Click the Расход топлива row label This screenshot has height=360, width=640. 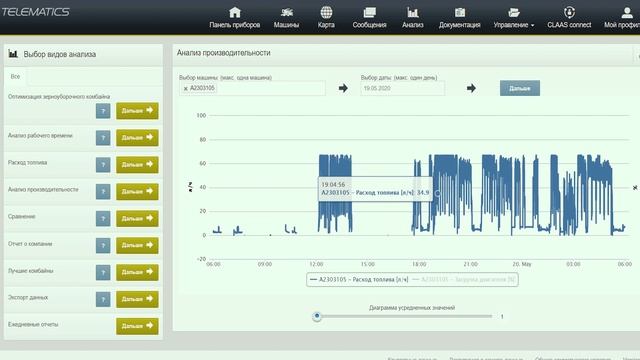point(27,162)
